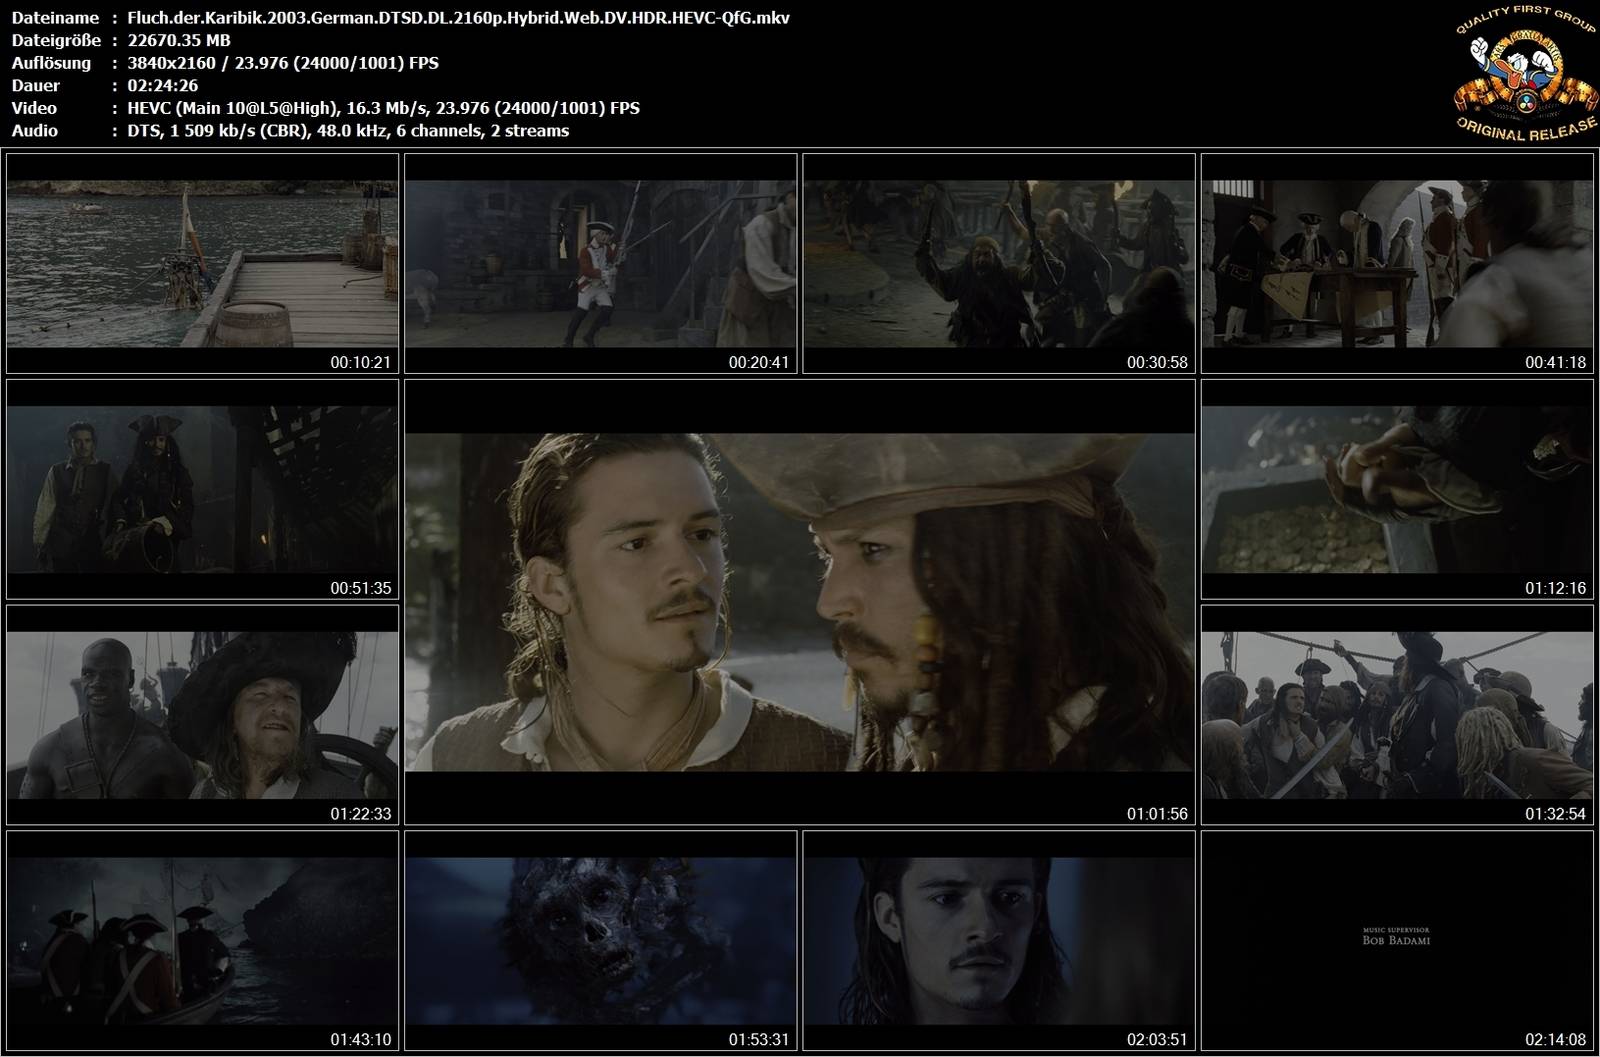Viewport: 1600px width, 1057px height.
Task: Select the file size 22670.35 MB
Action: pyautogui.click(x=179, y=40)
